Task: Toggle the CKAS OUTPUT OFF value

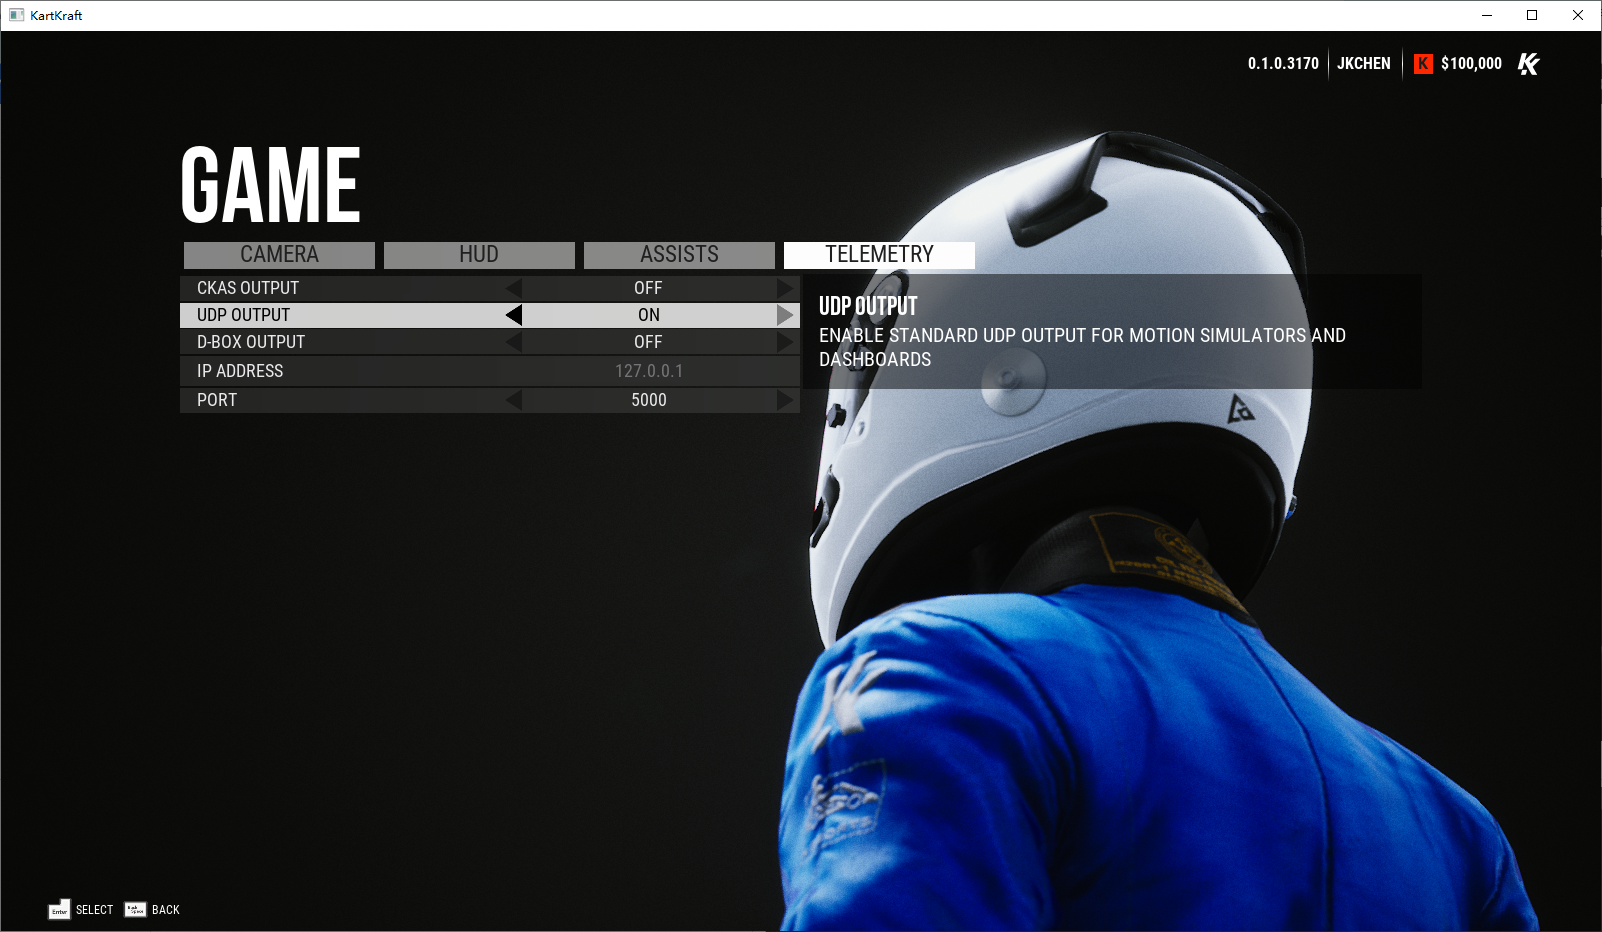Action: [x=648, y=288]
